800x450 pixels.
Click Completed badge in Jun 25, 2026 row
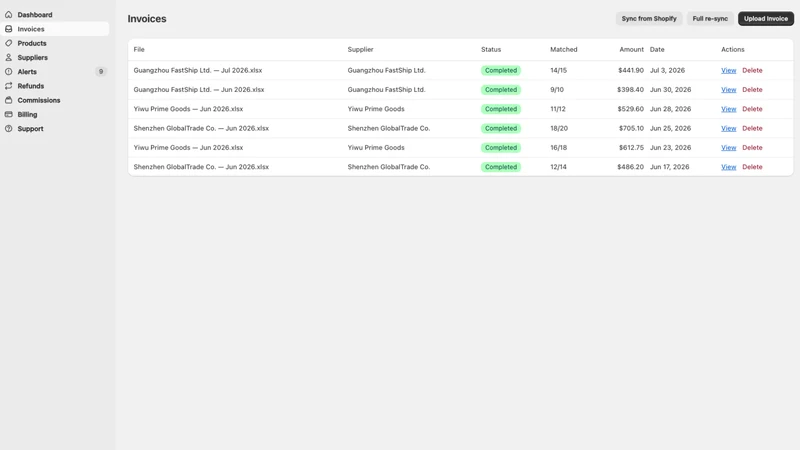tap(501, 129)
